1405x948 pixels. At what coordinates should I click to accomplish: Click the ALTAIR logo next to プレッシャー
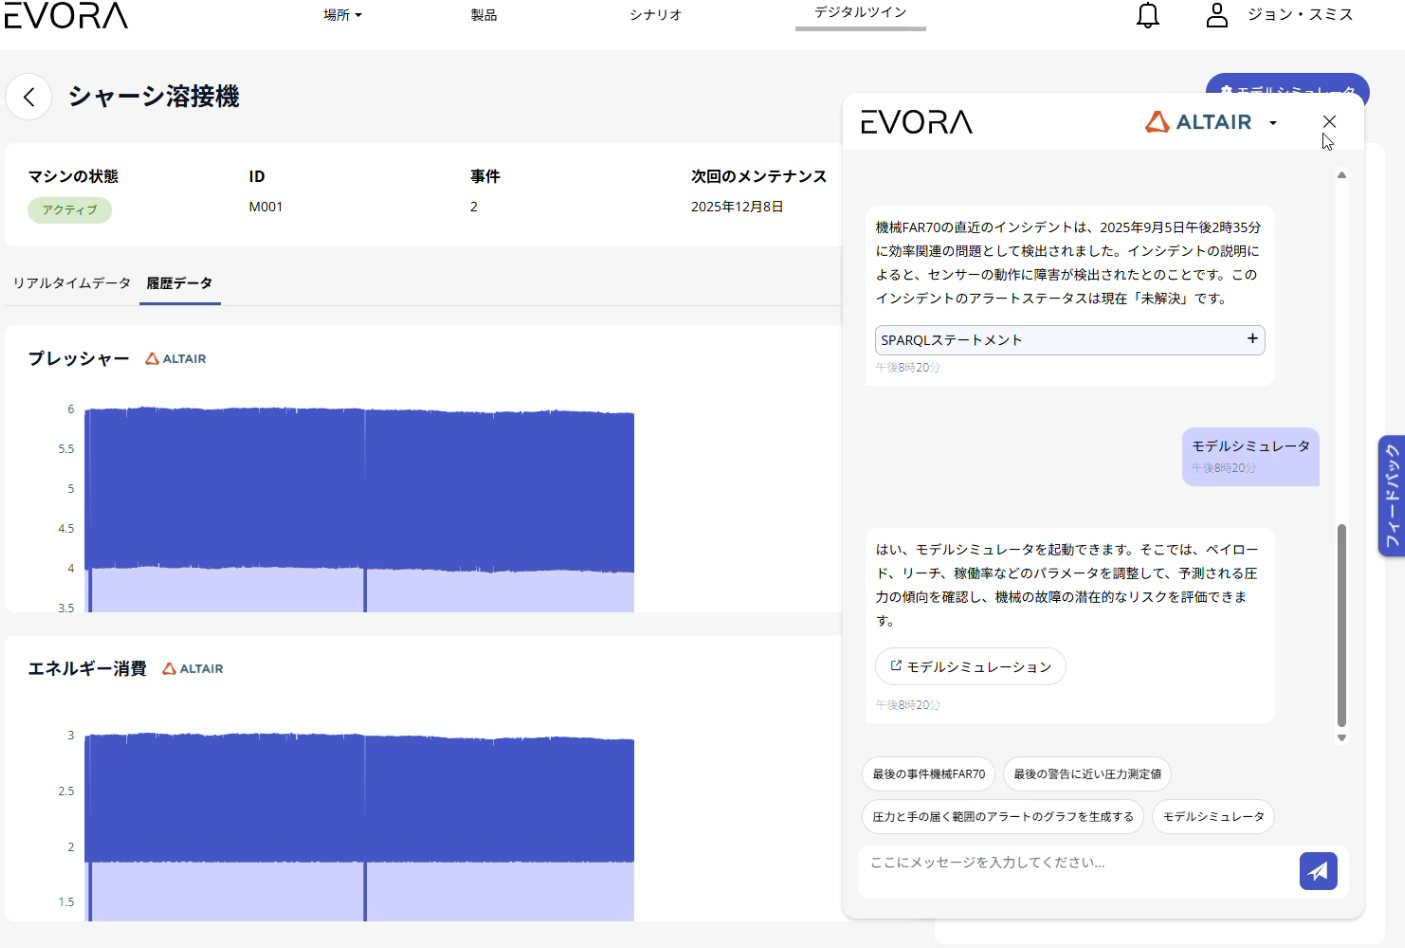(x=176, y=359)
